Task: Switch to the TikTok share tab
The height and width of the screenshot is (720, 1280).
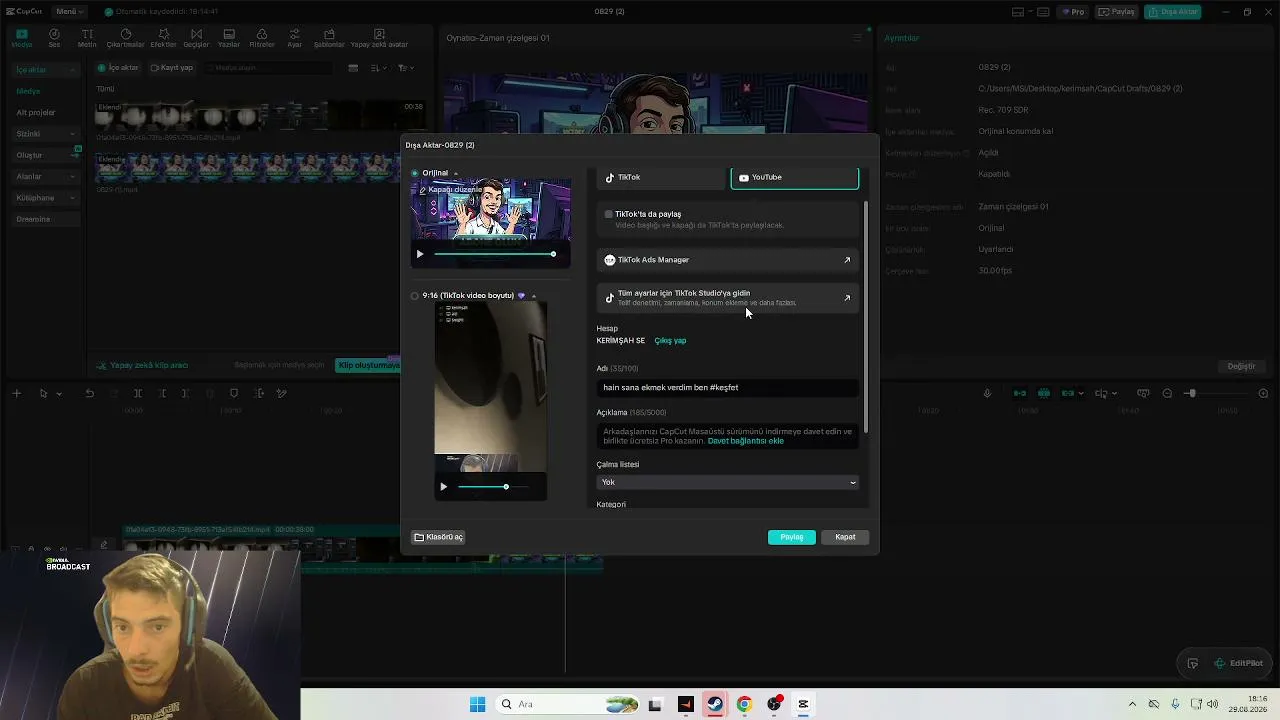Action: tap(661, 177)
